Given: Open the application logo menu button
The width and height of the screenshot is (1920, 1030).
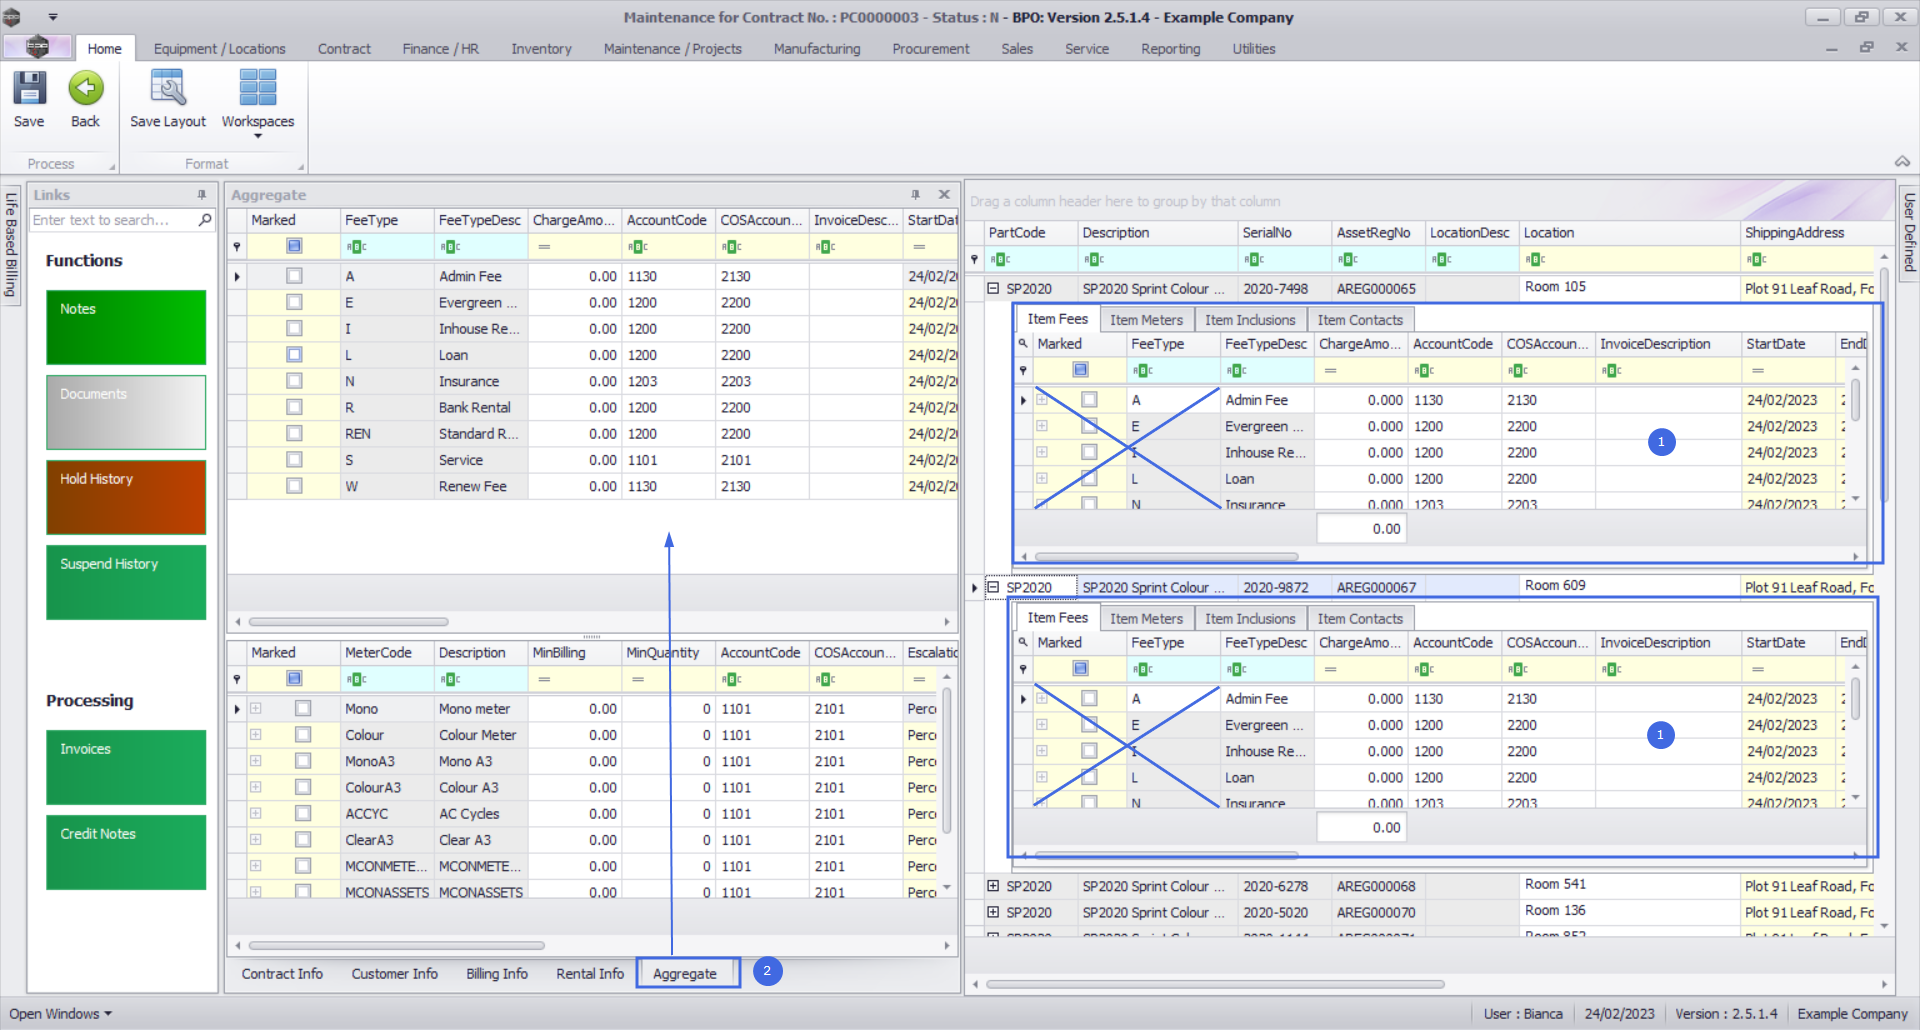Looking at the screenshot, I should pyautogui.click(x=38, y=47).
